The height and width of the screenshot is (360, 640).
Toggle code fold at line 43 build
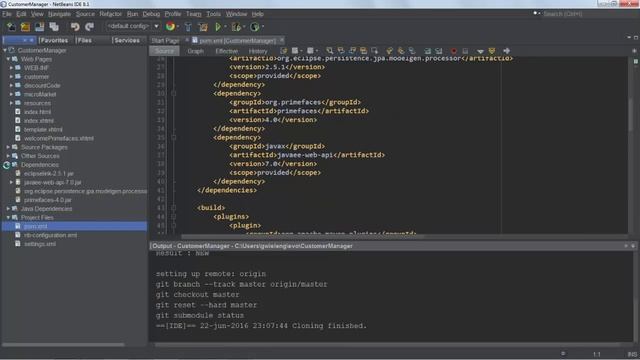point(173,208)
